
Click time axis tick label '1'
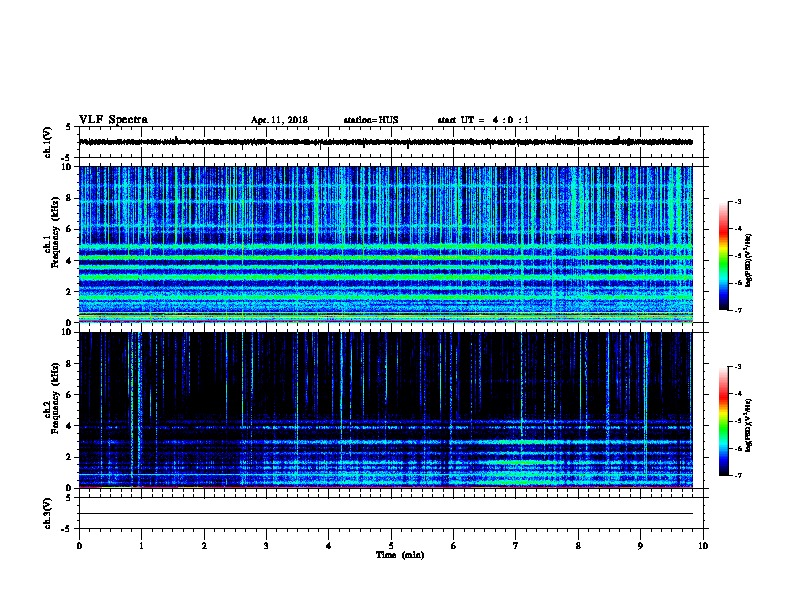point(141,546)
